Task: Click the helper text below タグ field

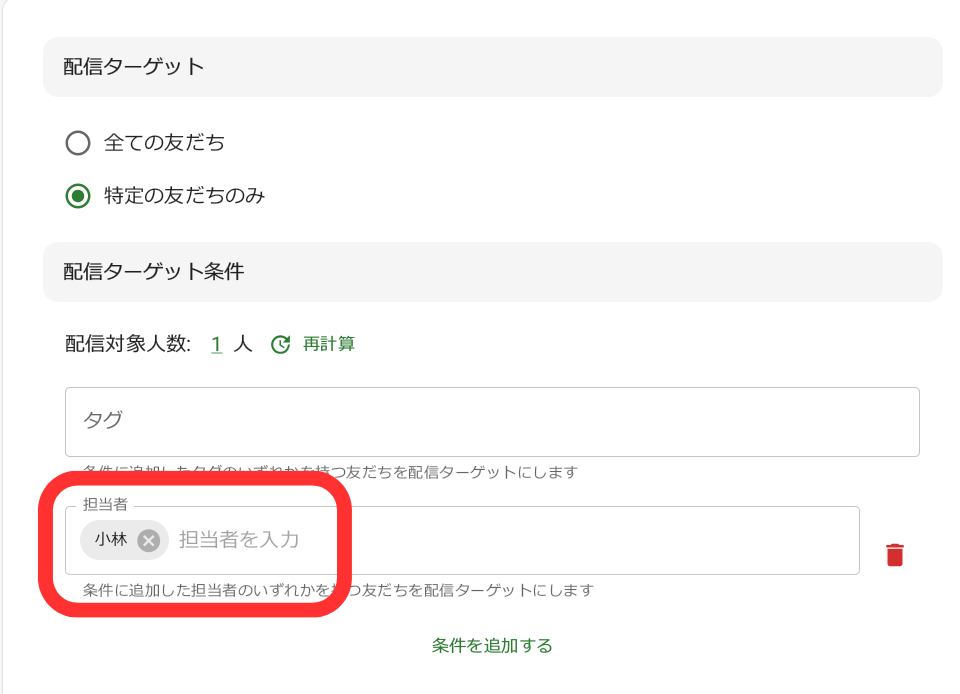Action: click(x=330, y=472)
